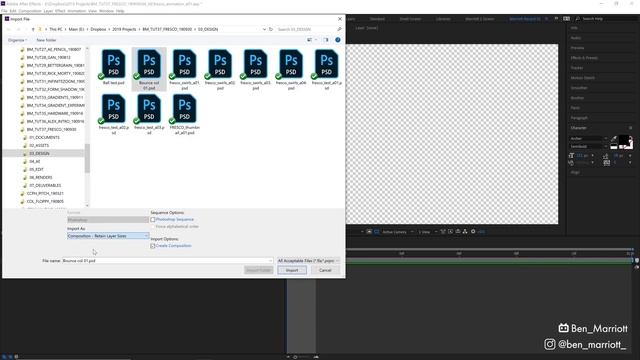Select the 03_DESIGN folder in tree
Image resolution: width=640 pixels, height=360 pixels.
coord(39,153)
